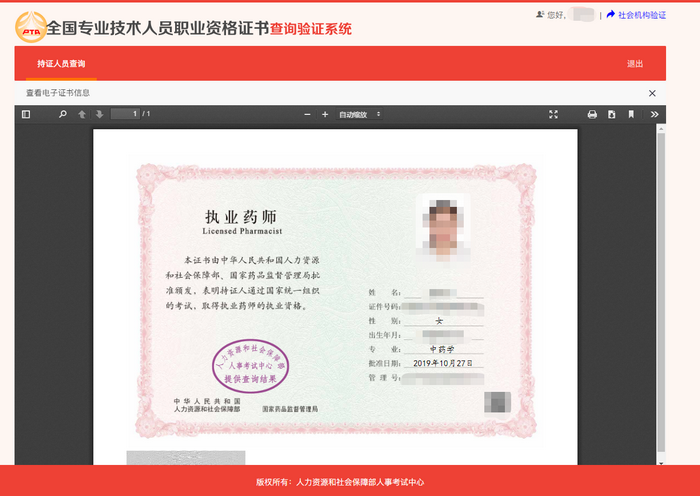
Task: Click the page number input field
Action: point(125,115)
